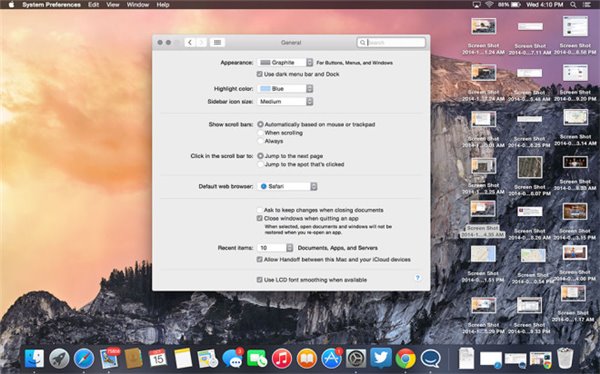This screenshot has width=600, height=374.
Task: Open the Default web browser dropdown
Action: tap(287, 186)
